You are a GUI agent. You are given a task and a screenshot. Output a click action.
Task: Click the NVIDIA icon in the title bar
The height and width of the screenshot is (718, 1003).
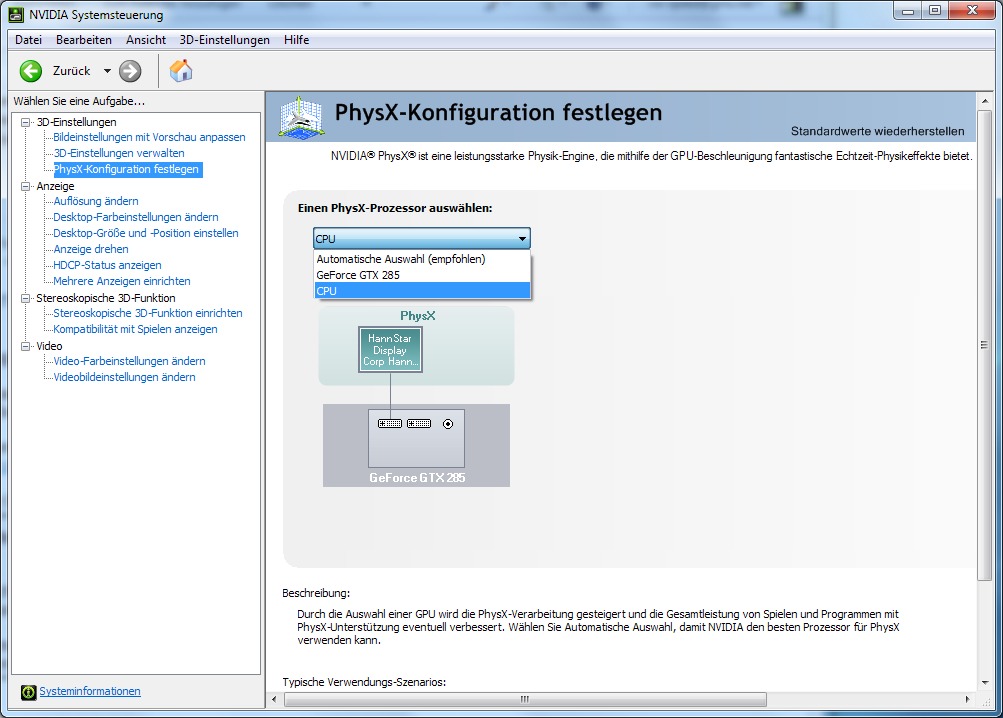pyautogui.click(x=16, y=14)
